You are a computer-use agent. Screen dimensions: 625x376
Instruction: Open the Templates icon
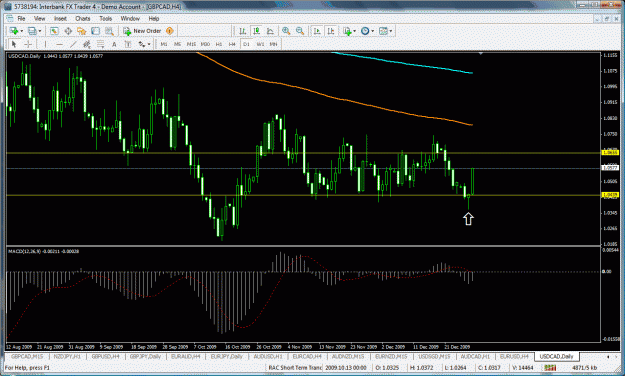pyautogui.click(x=383, y=31)
